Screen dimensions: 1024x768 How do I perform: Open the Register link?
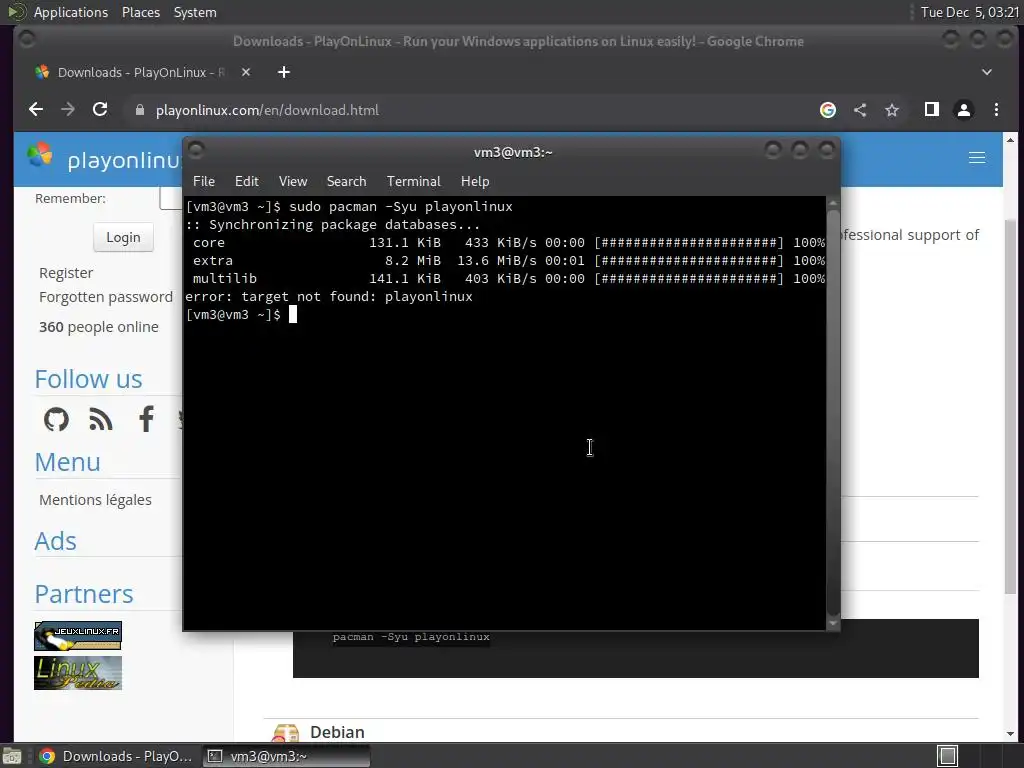[66, 273]
